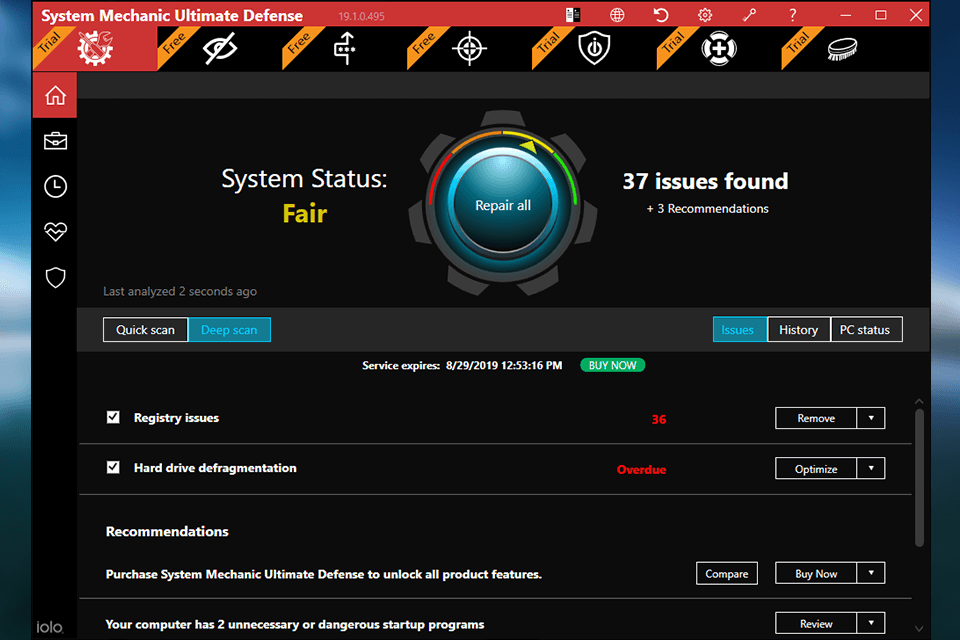Open help question mark in title bar
This screenshot has height=640, width=960.
pyautogui.click(x=792, y=15)
